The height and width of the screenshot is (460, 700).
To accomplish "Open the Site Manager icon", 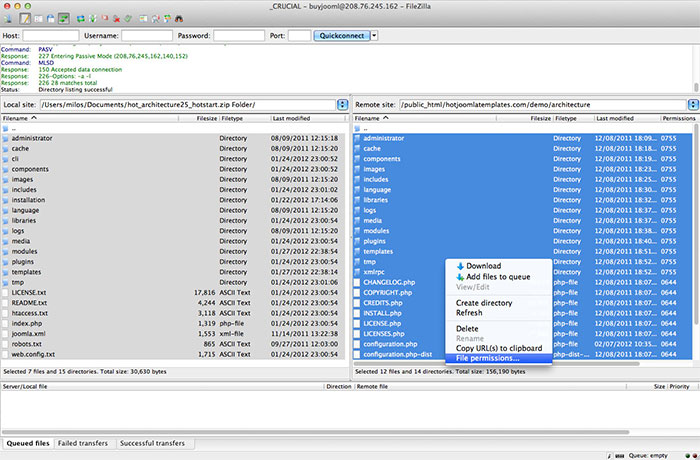I will click(8, 19).
